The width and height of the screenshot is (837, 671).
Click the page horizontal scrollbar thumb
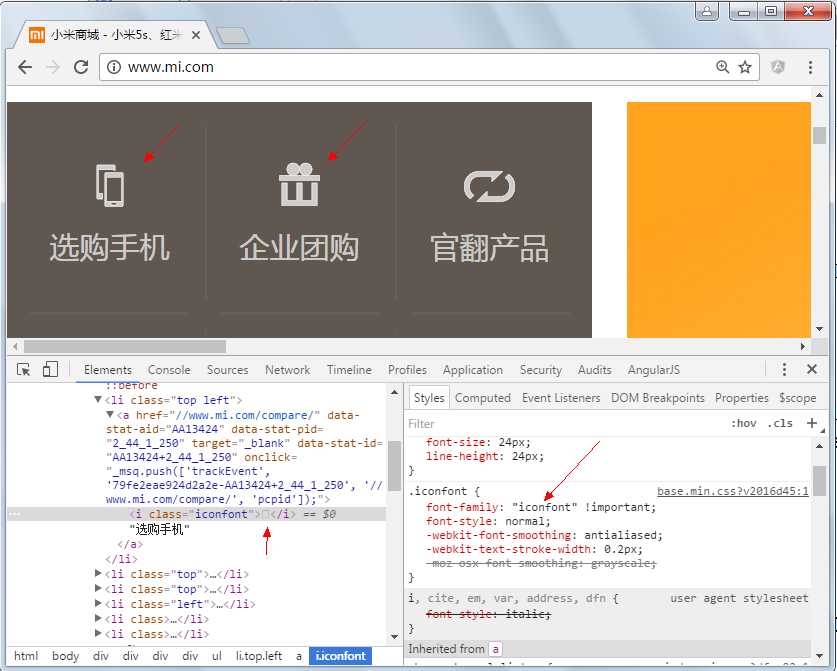click(125, 346)
